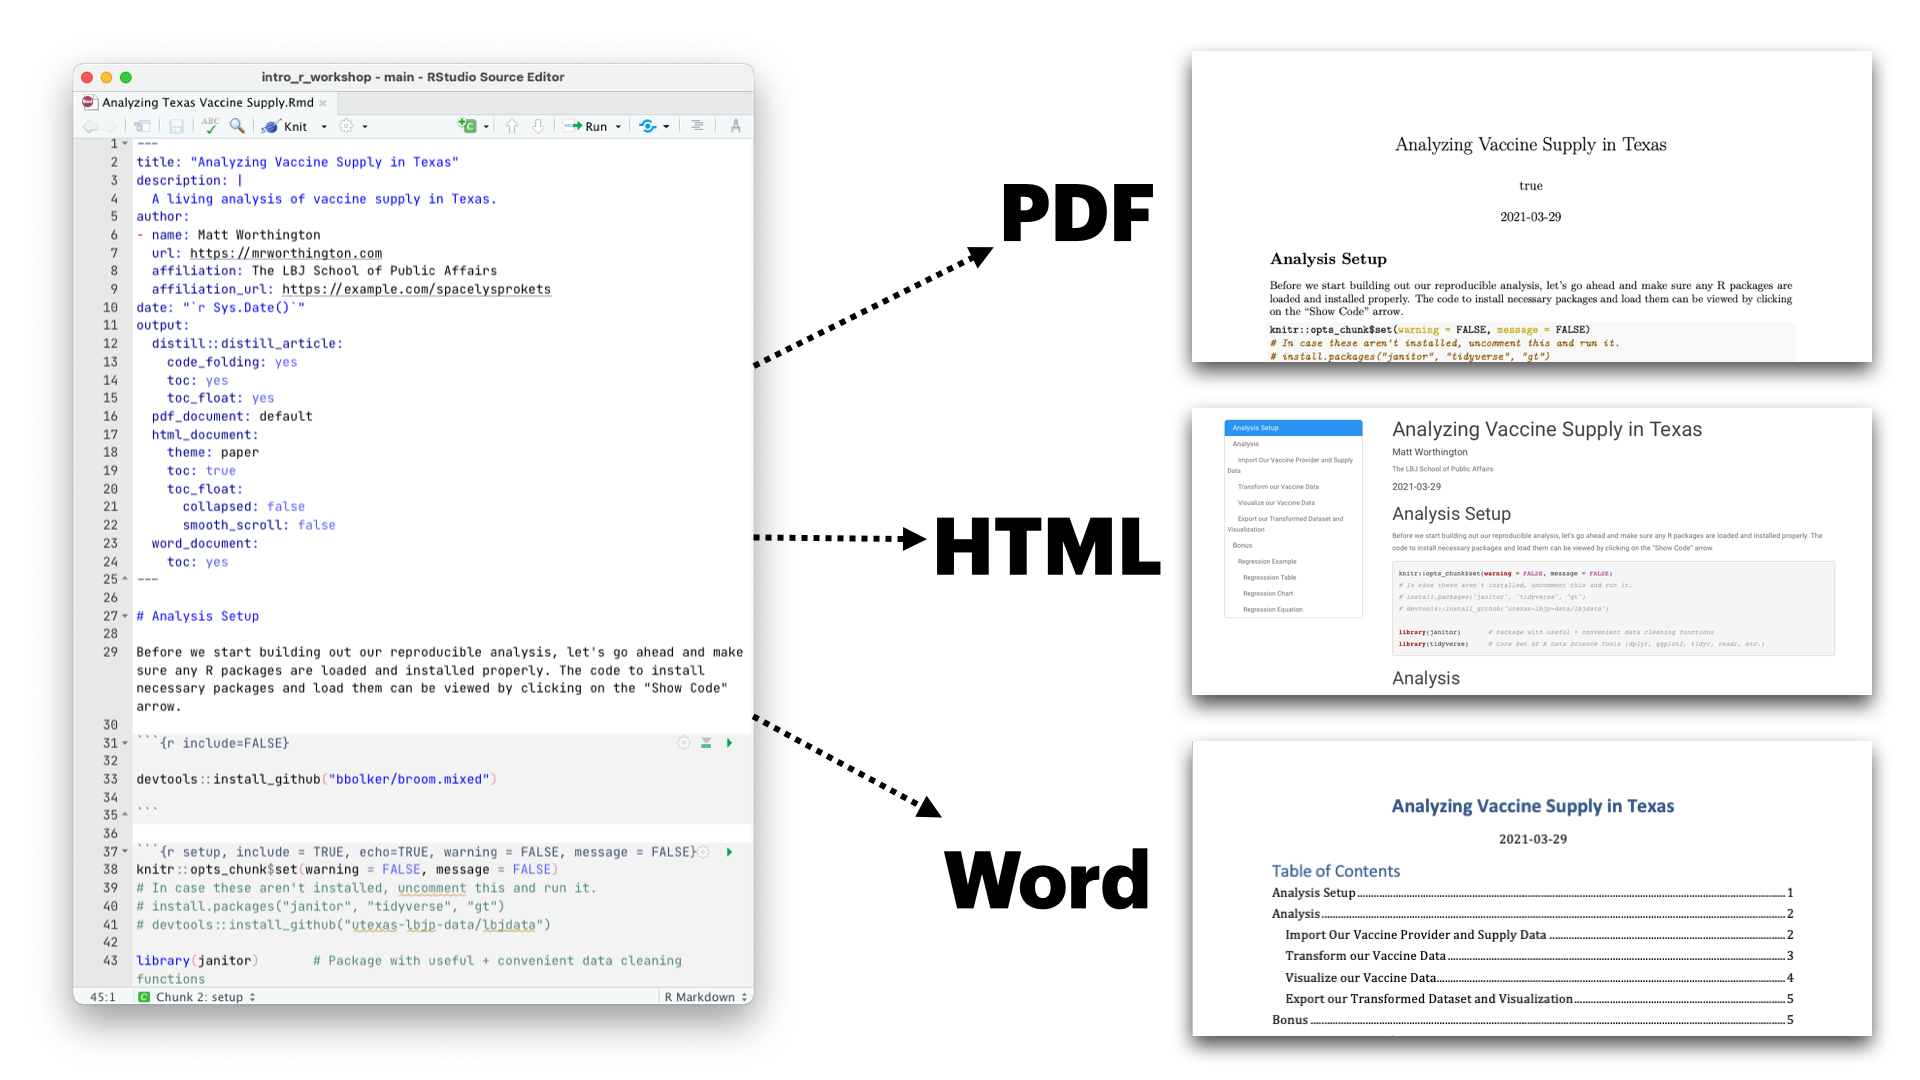
Task: Open chunk options for include=FALSE chunk
Action: (684, 743)
